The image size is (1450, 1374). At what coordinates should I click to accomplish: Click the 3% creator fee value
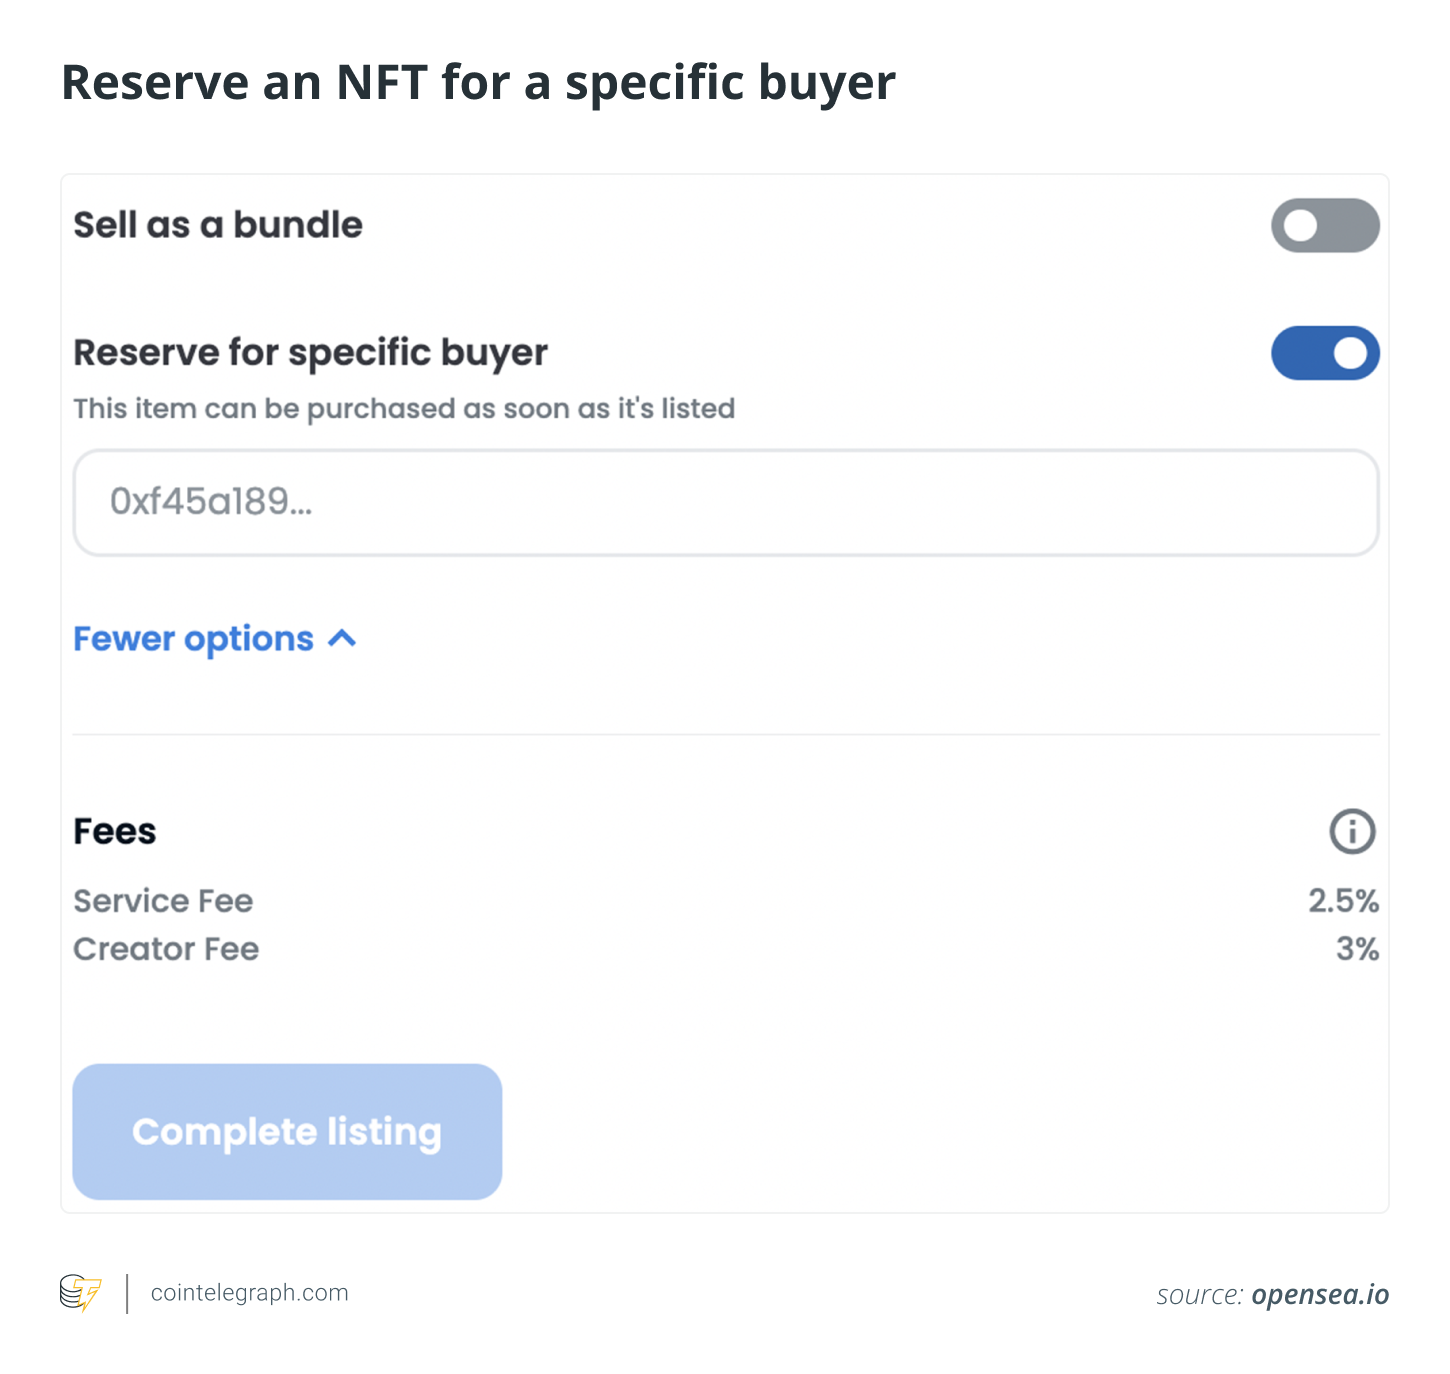pyautogui.click(x=1358, y=949)
